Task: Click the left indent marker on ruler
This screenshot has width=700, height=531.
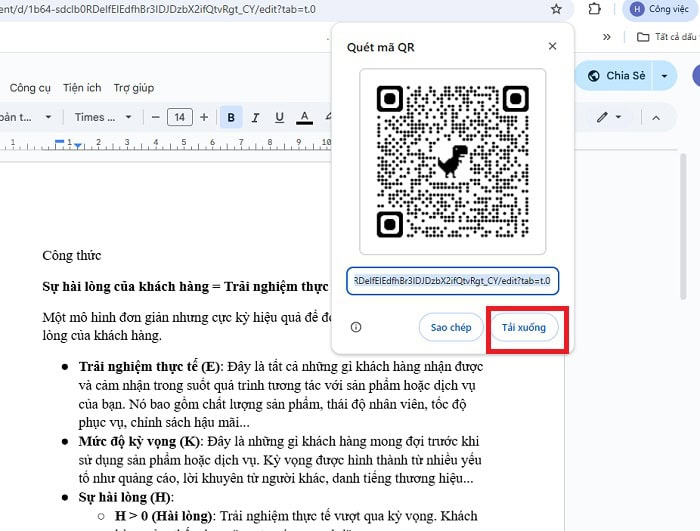Action: coord(78,146)
